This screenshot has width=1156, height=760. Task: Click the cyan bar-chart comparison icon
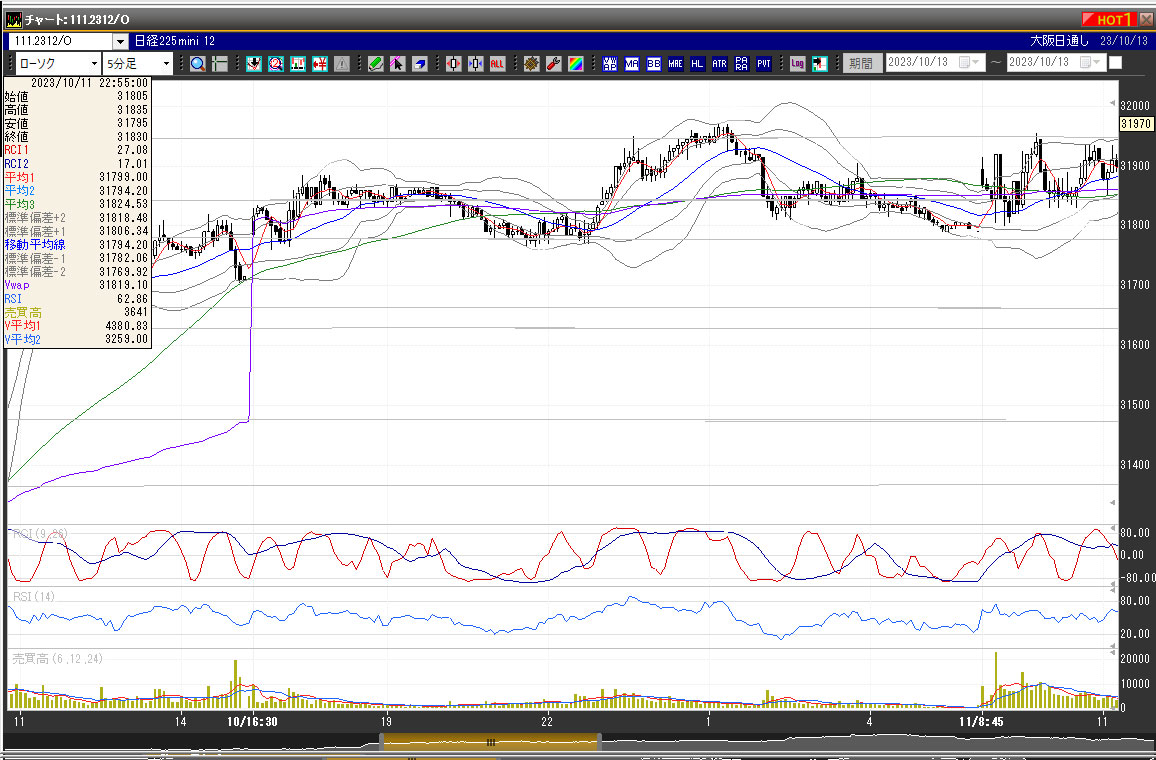click(x=298, y=64)
